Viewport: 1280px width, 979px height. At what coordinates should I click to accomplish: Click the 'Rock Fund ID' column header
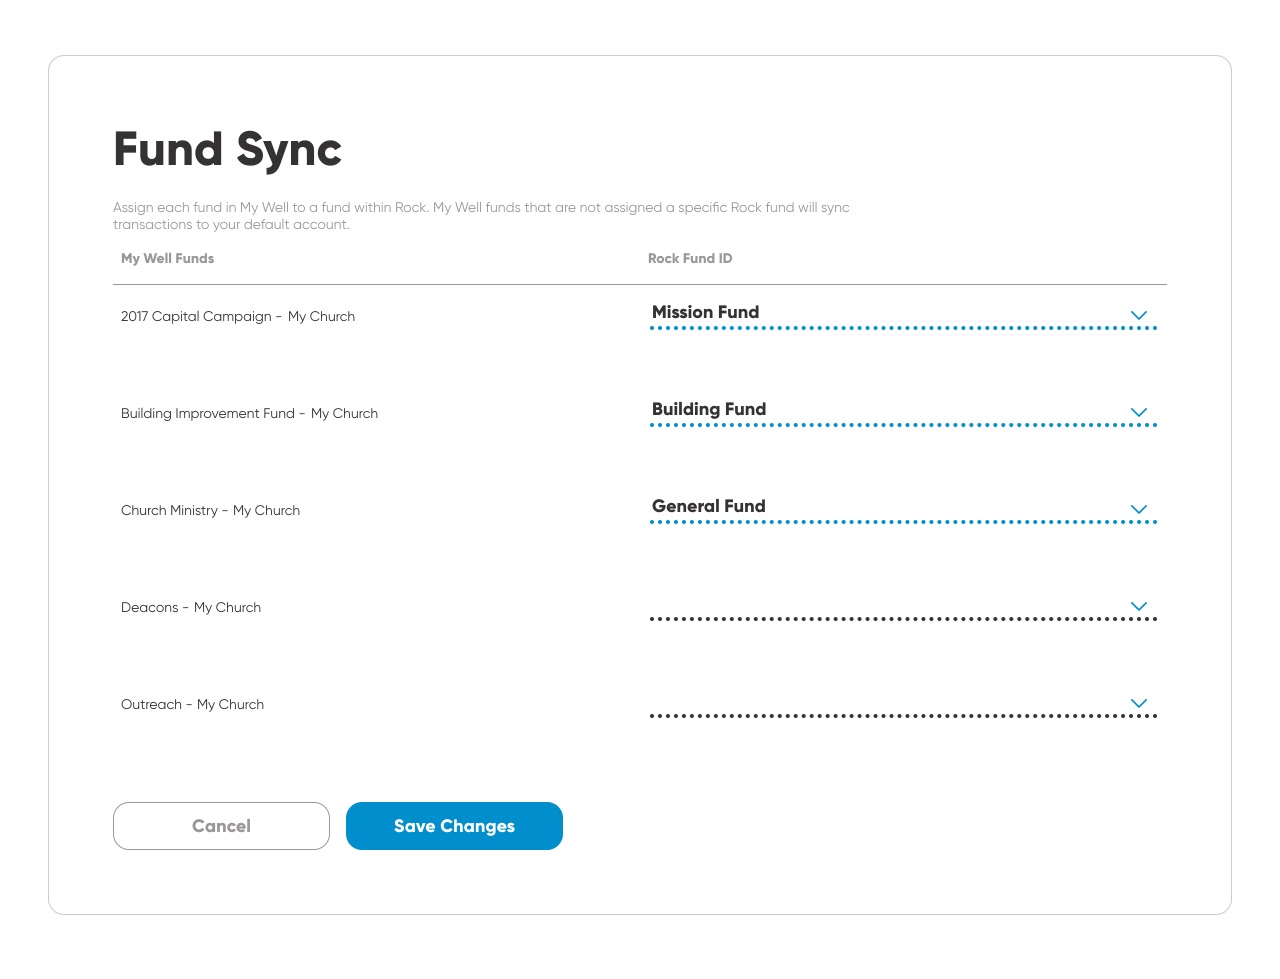690,258
